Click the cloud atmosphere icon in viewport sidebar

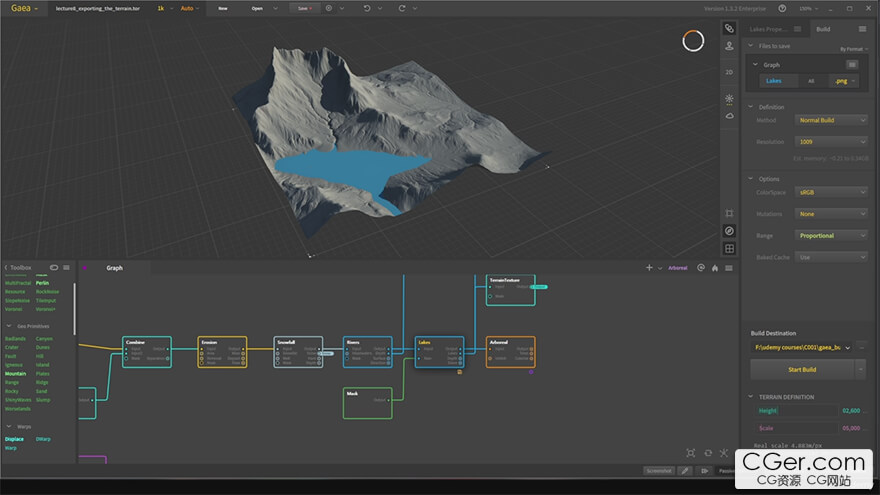click(729, 116)
